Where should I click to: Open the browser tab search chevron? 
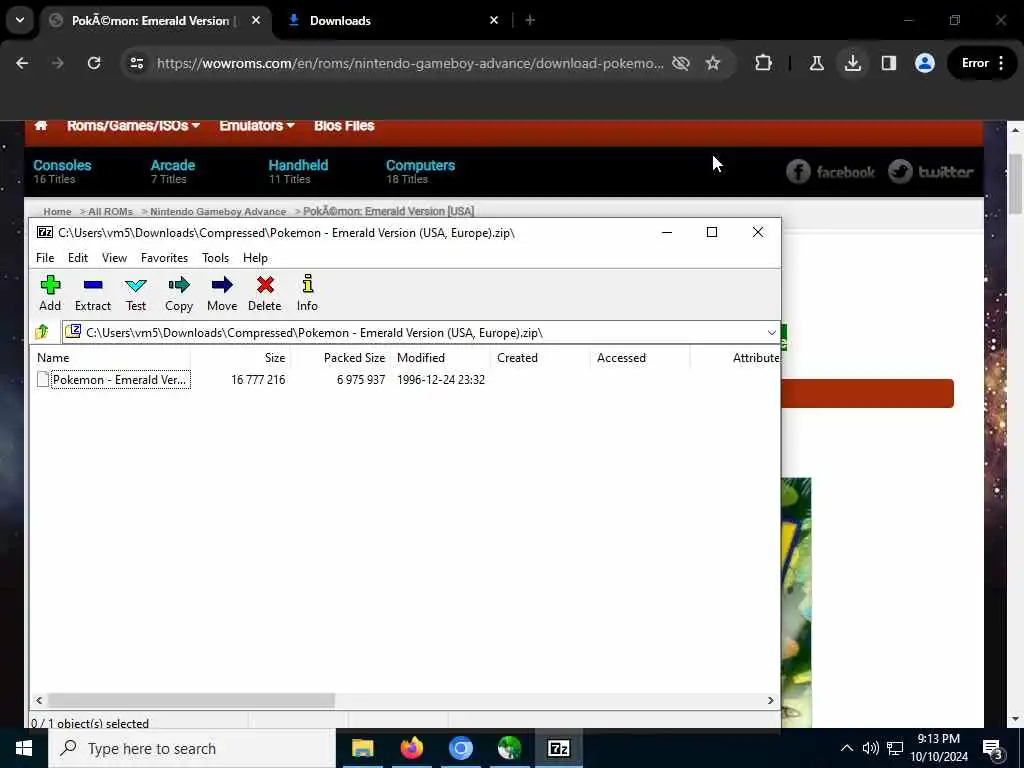click(20, 20)
